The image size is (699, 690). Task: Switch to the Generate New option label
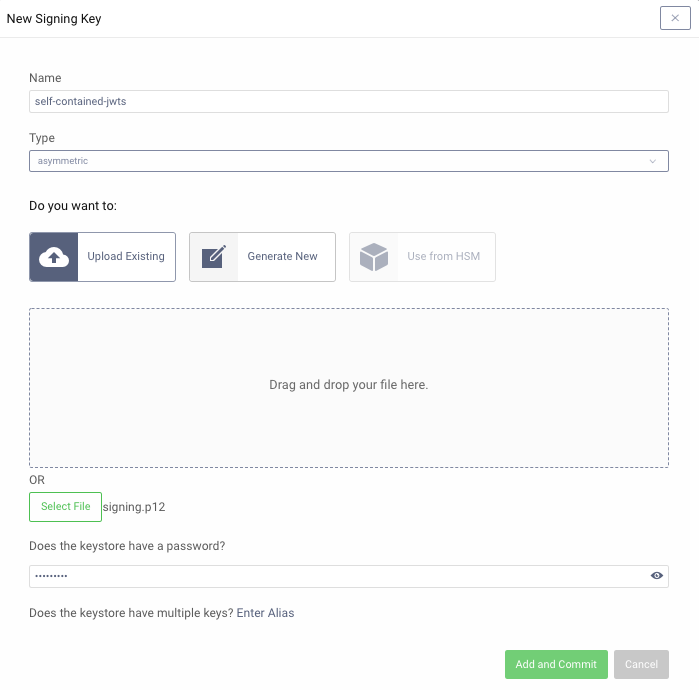coord(282,257)
